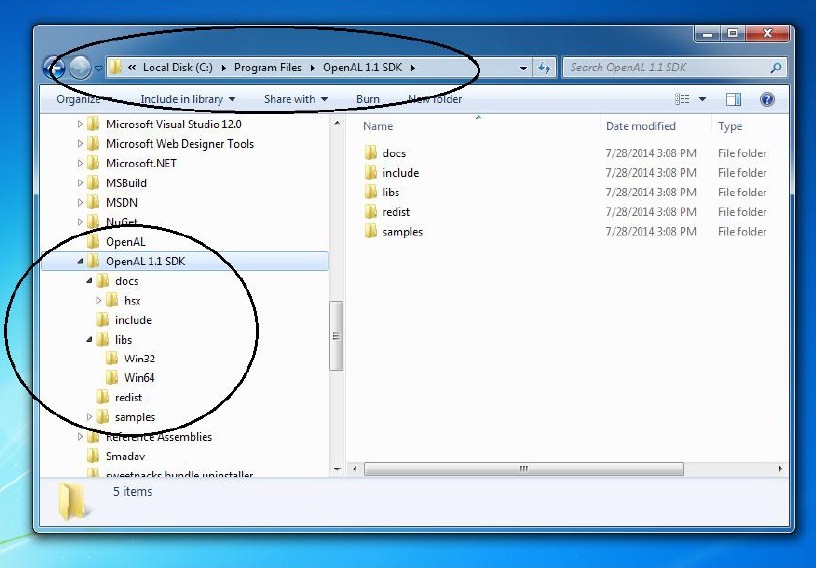The height and width of the screenshot is (568, 816).
Task: Select include folder in navigation tree
Action: [133, 320]
